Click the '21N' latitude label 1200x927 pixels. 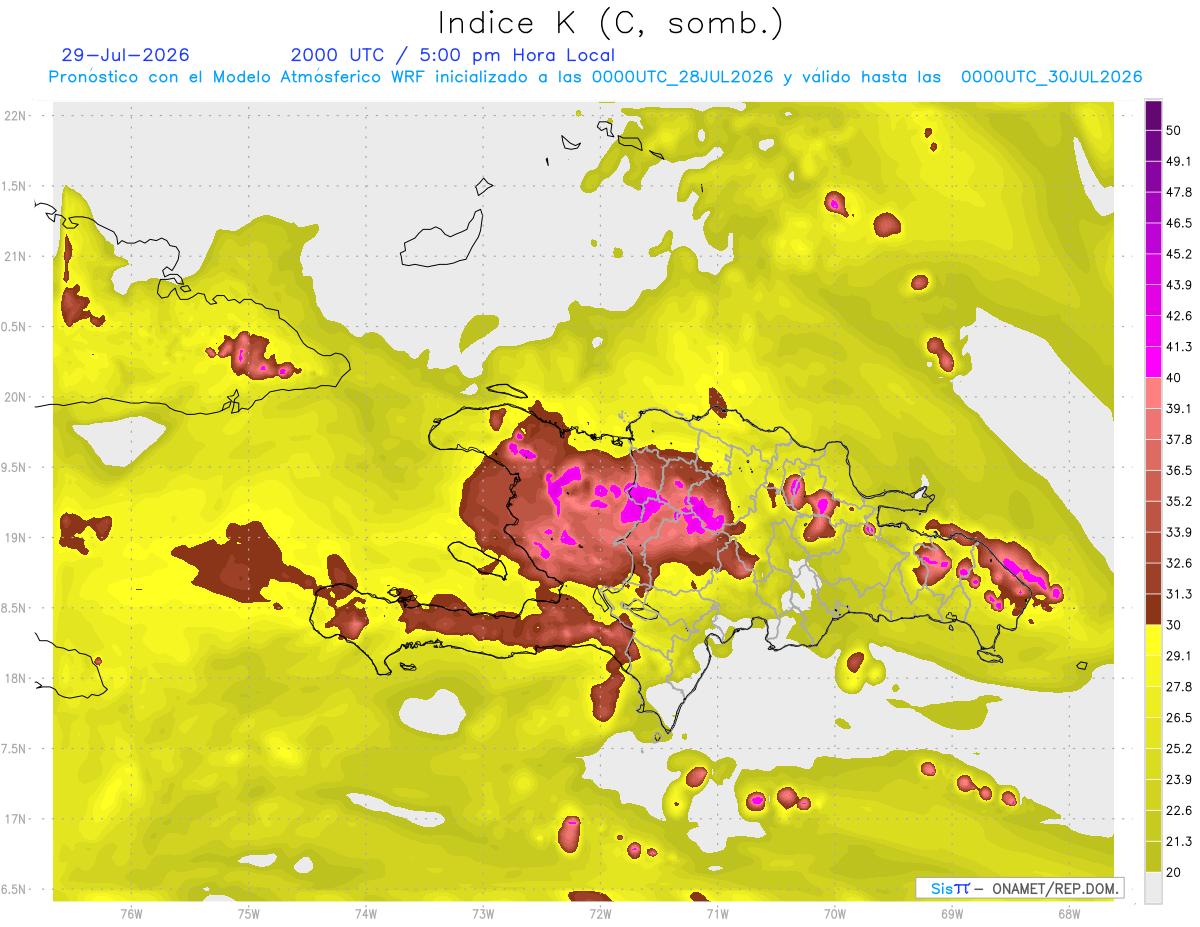[14, 256]
